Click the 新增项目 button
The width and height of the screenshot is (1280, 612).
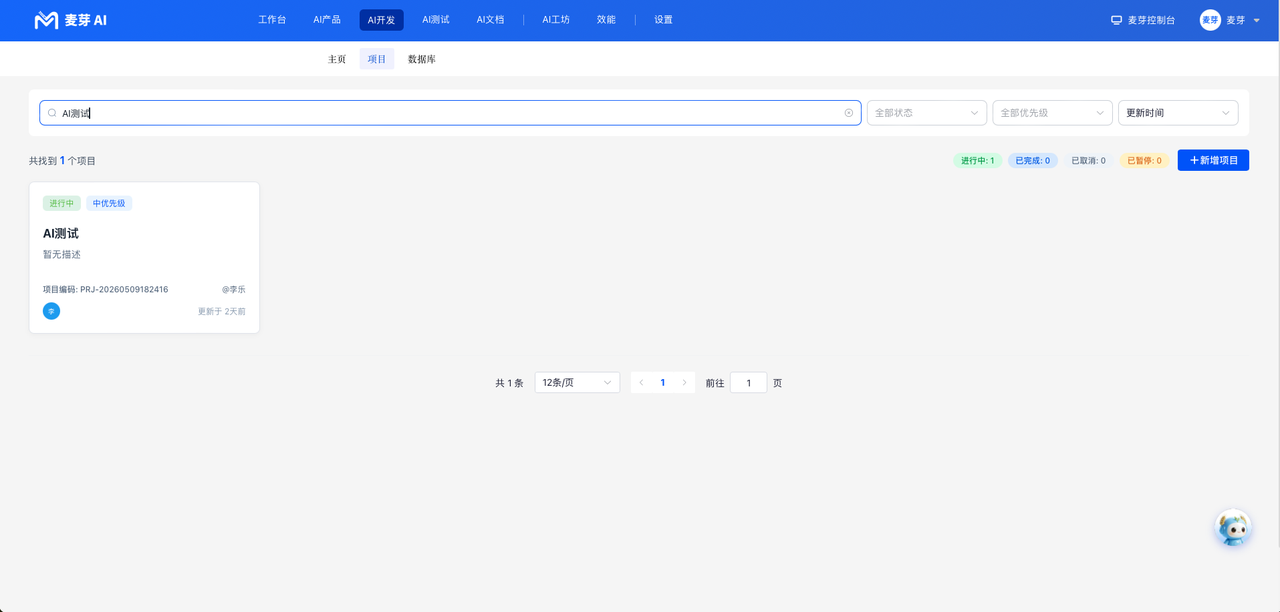pyautogui.click(x=1213, y=160)
